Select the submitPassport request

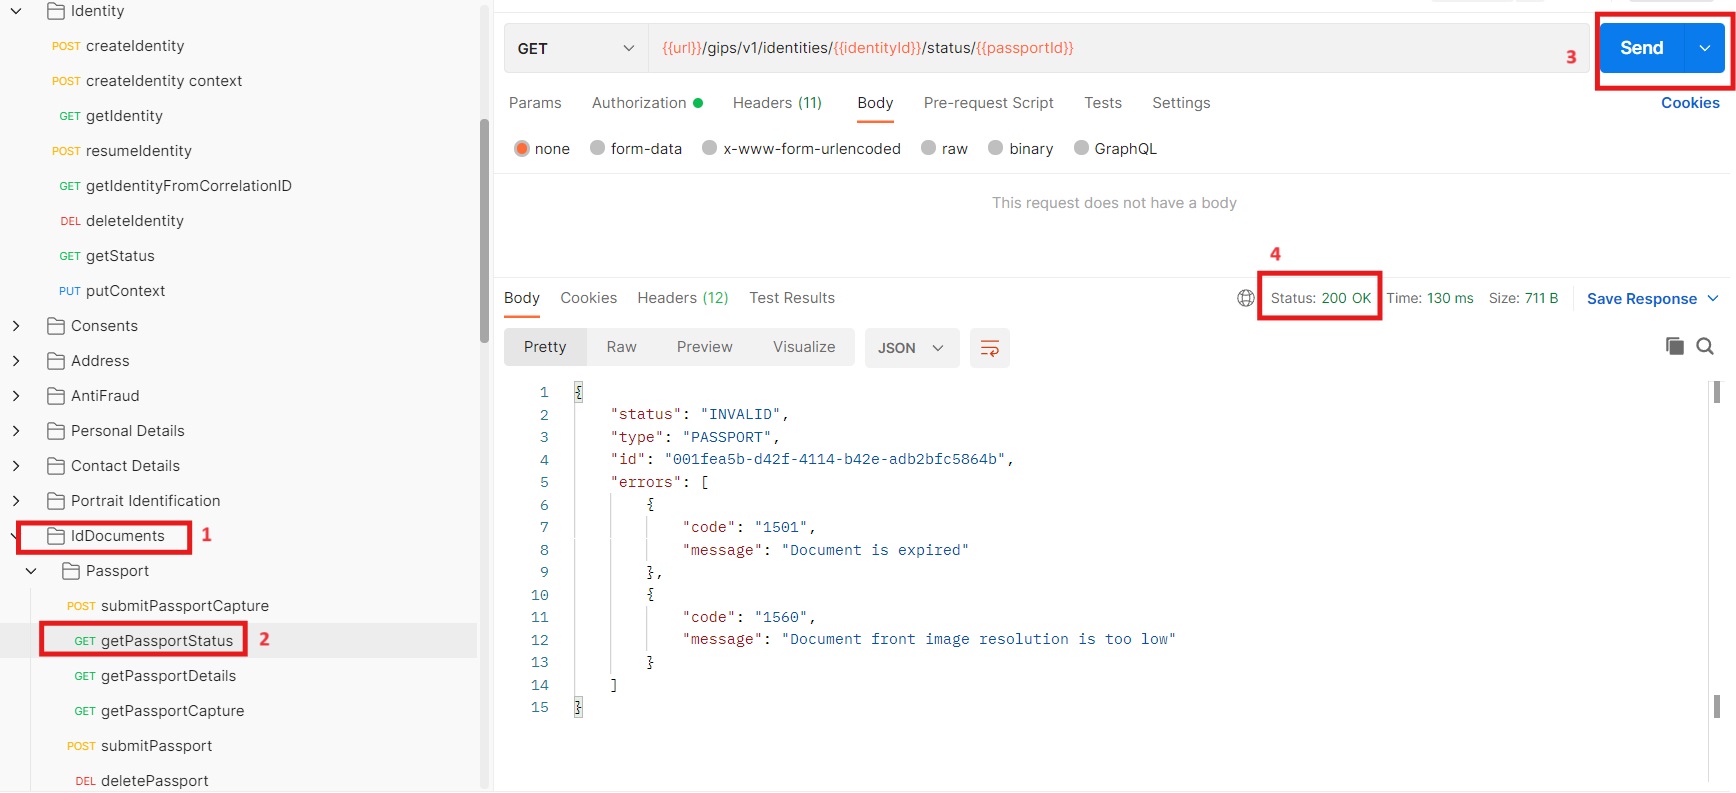point(139,746)
